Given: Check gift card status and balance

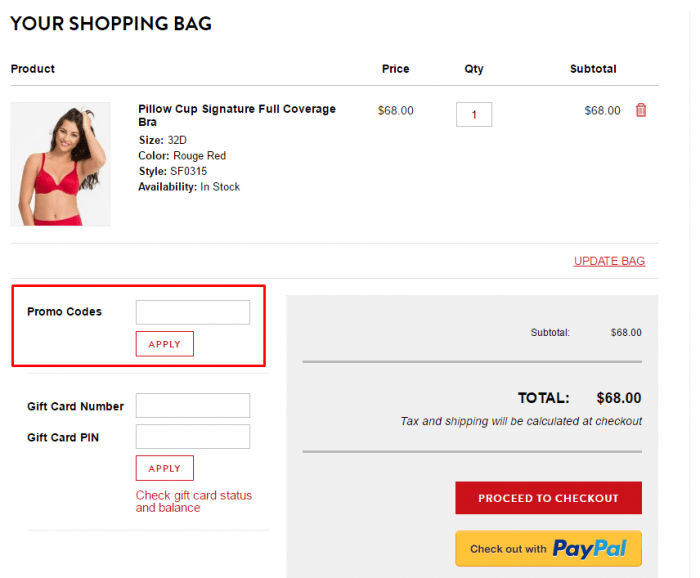Looking at the screenshot, I should tap(194, 501).
